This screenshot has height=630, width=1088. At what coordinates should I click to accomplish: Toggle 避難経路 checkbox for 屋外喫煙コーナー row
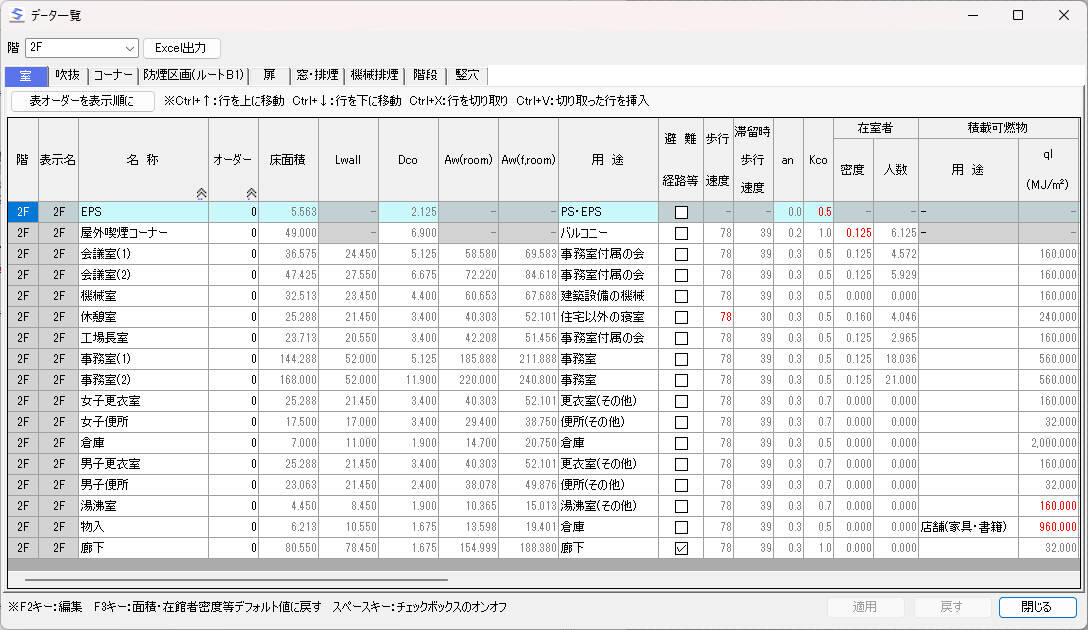coord(681,233)
